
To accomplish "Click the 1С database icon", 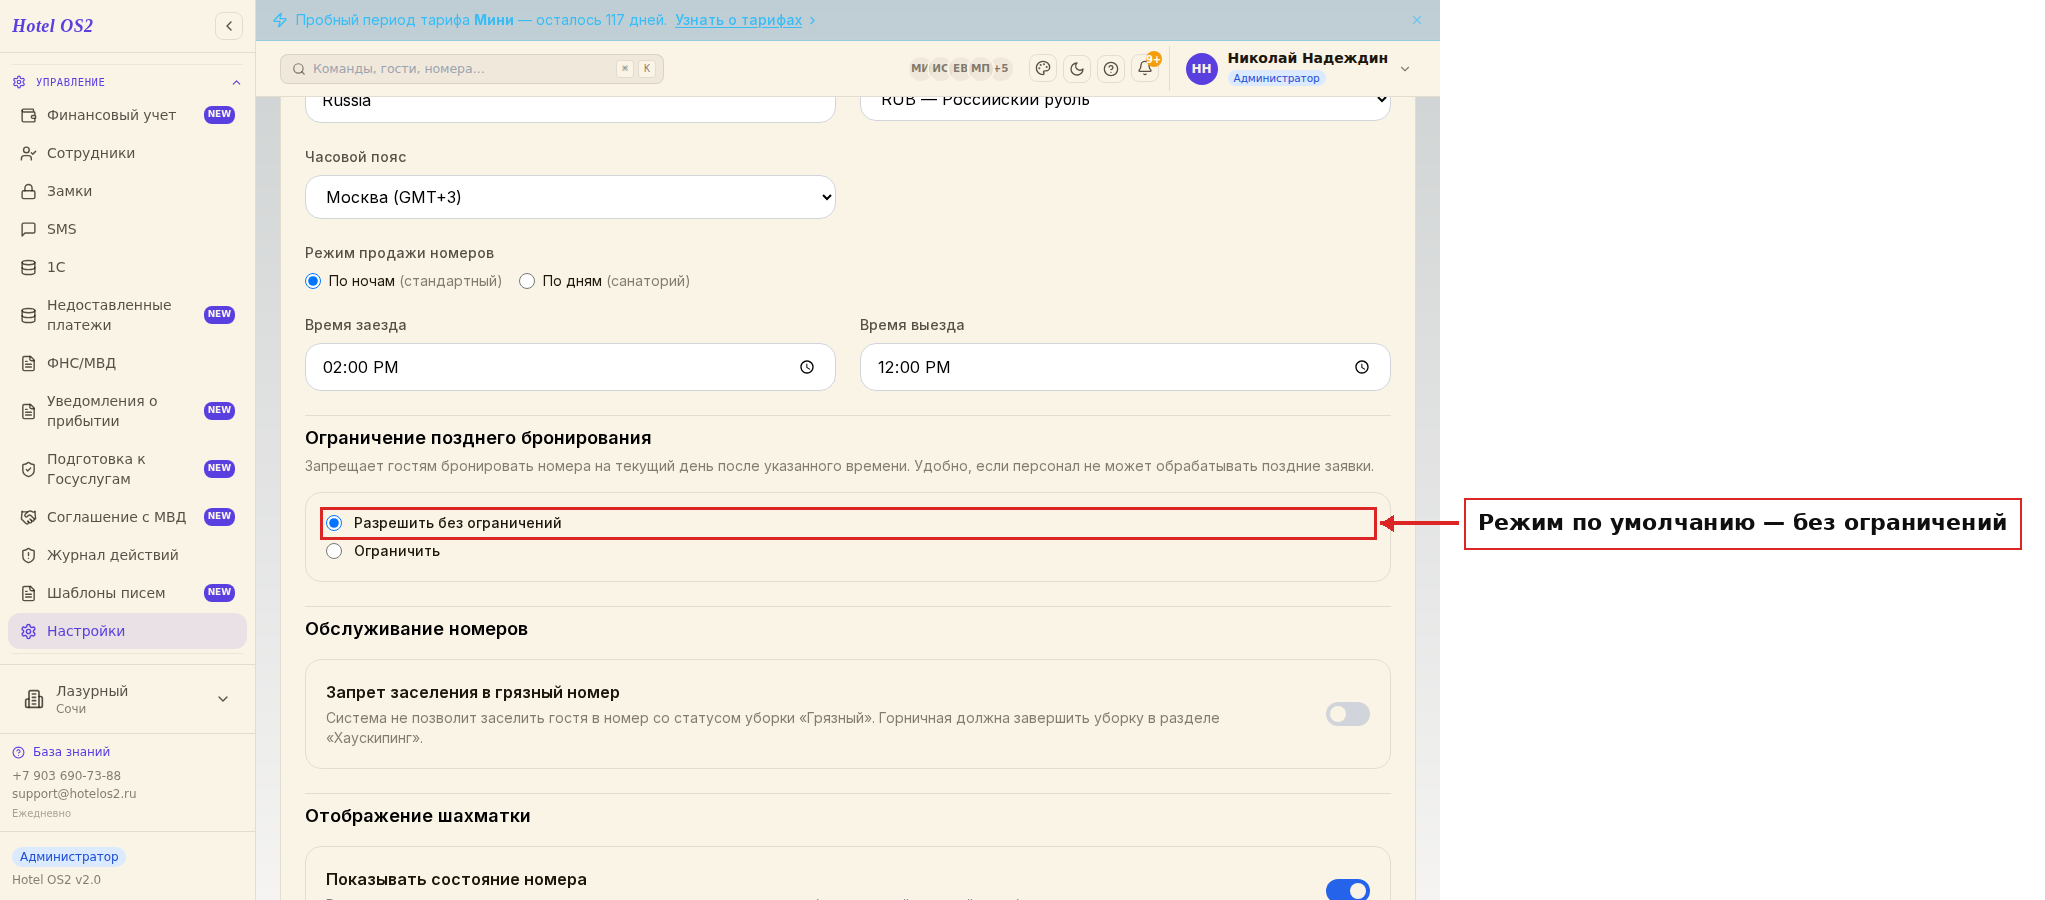I will 29,267.
